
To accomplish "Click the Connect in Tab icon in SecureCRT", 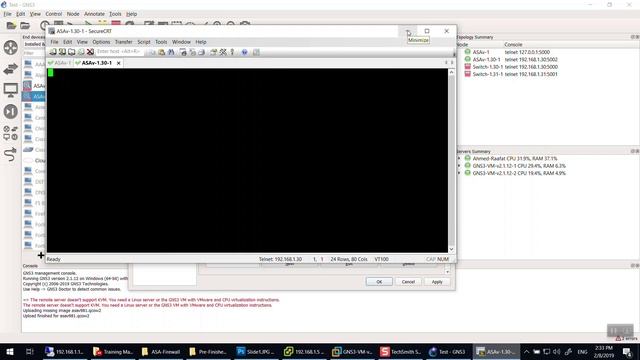I will 71,52.
